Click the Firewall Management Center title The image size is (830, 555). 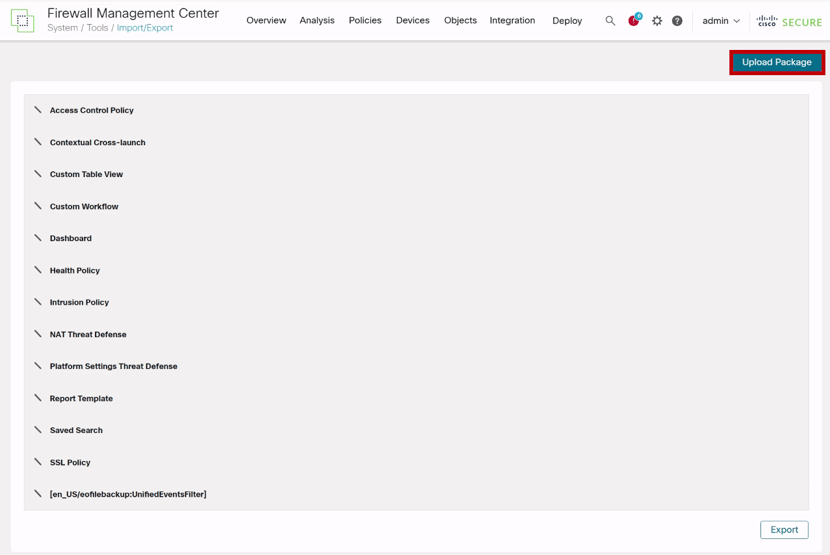(x=133, y=13)
